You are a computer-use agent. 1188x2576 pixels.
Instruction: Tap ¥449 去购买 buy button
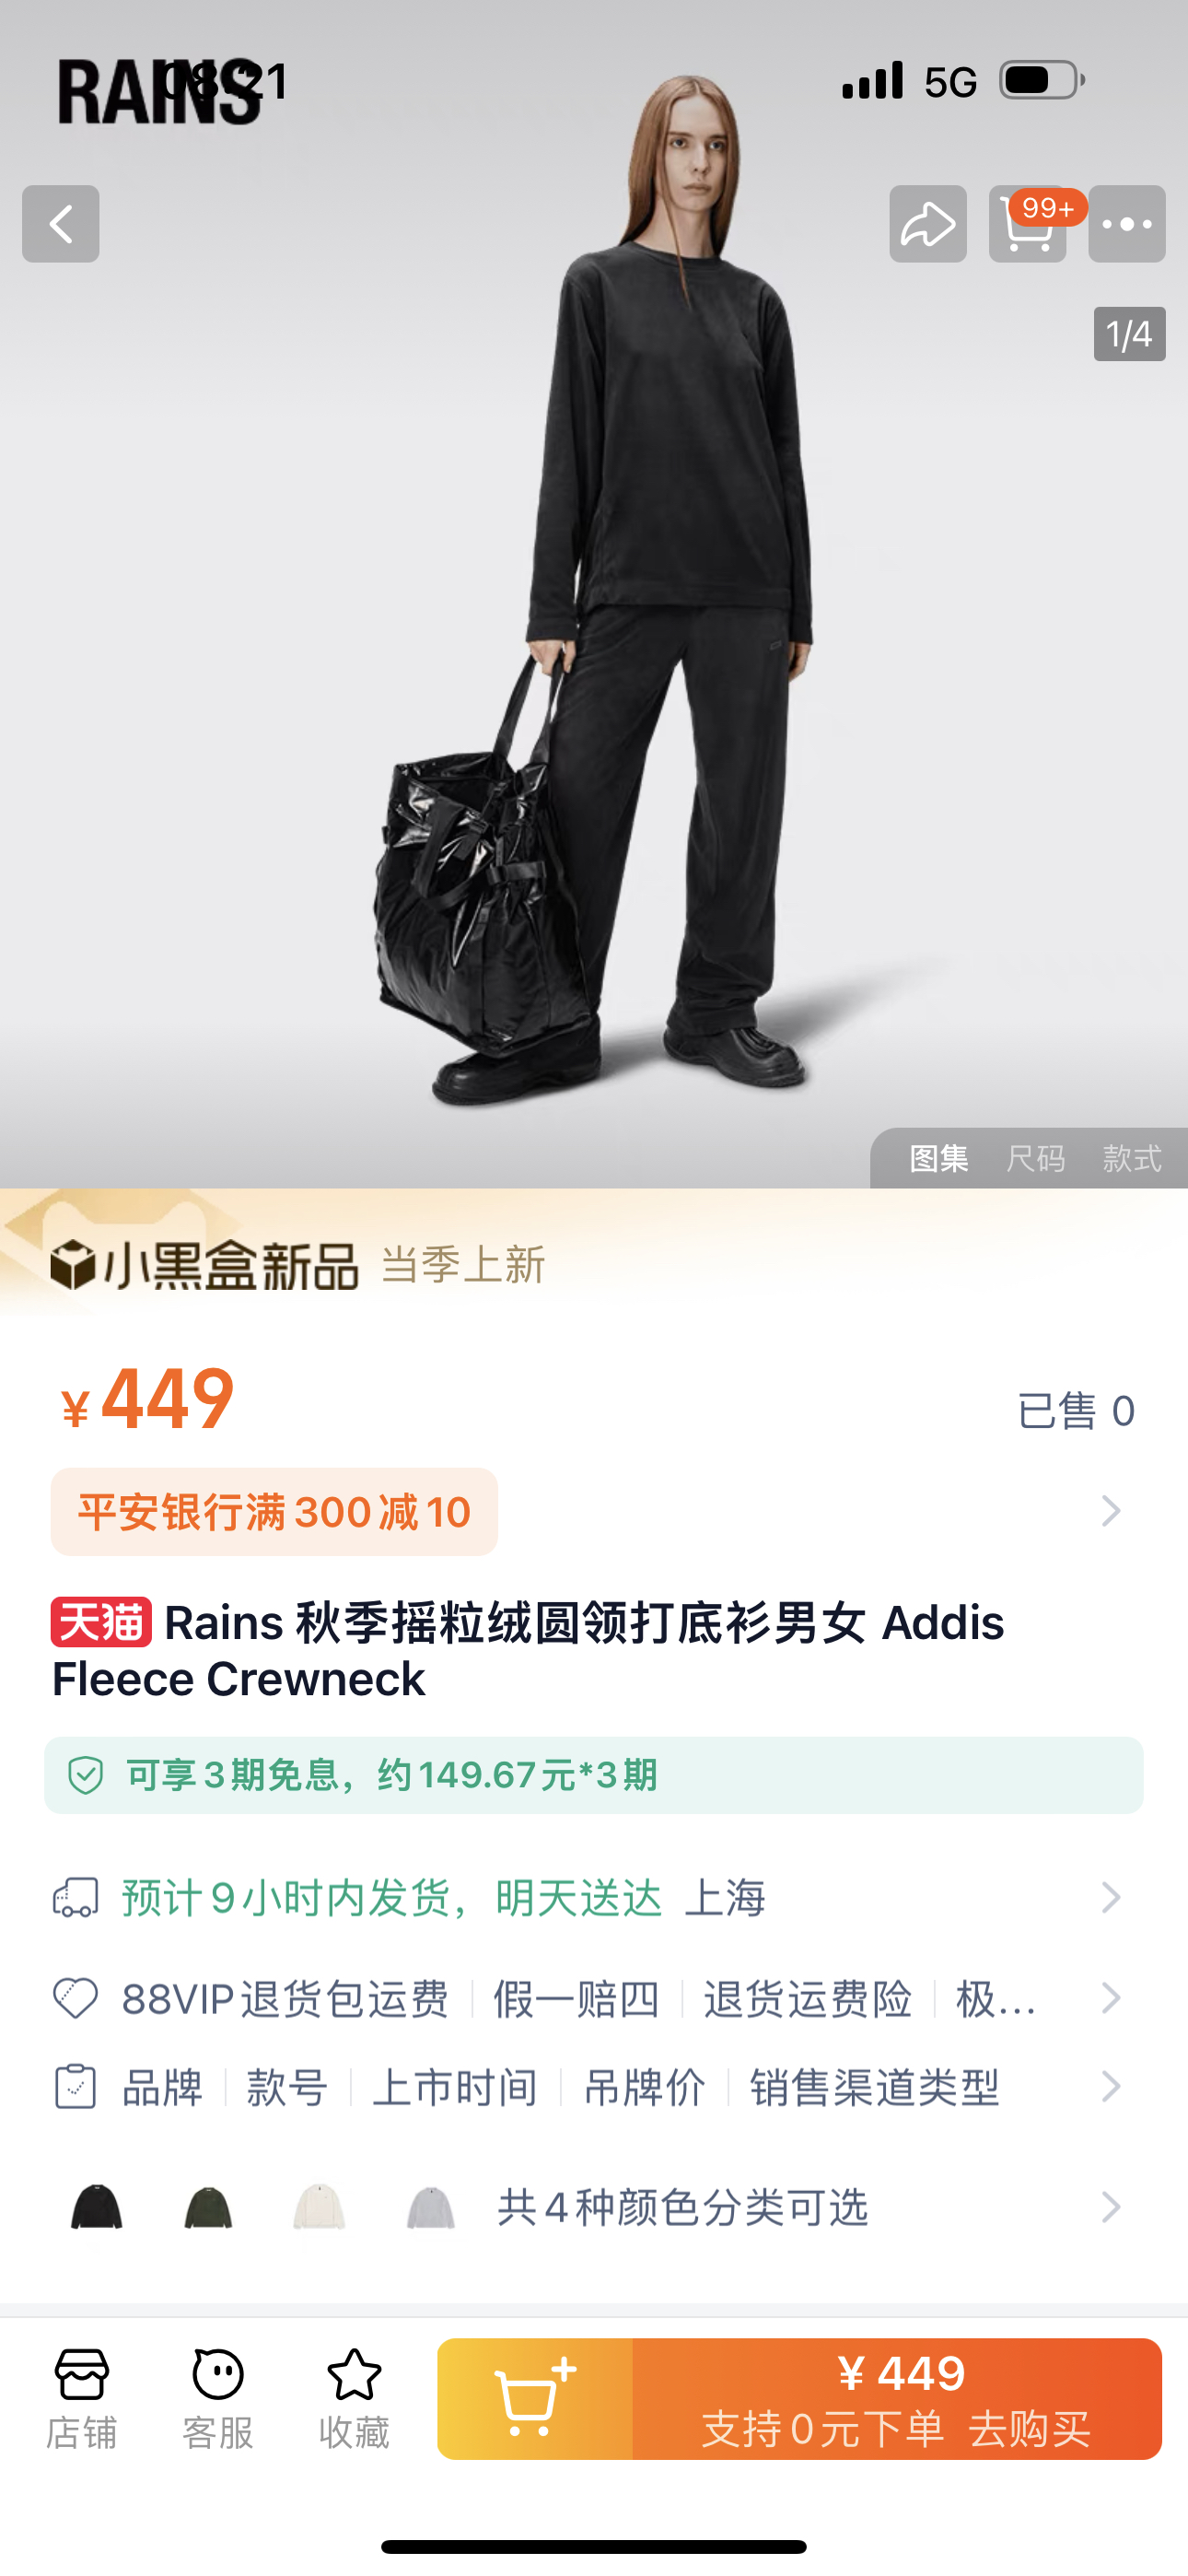pos(897,2399)
